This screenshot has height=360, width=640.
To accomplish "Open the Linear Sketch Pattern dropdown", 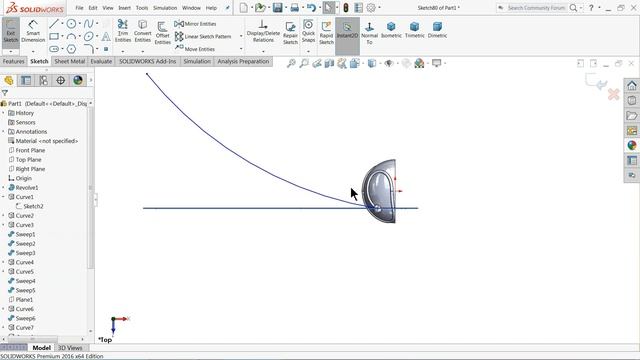I will point(241,36).
